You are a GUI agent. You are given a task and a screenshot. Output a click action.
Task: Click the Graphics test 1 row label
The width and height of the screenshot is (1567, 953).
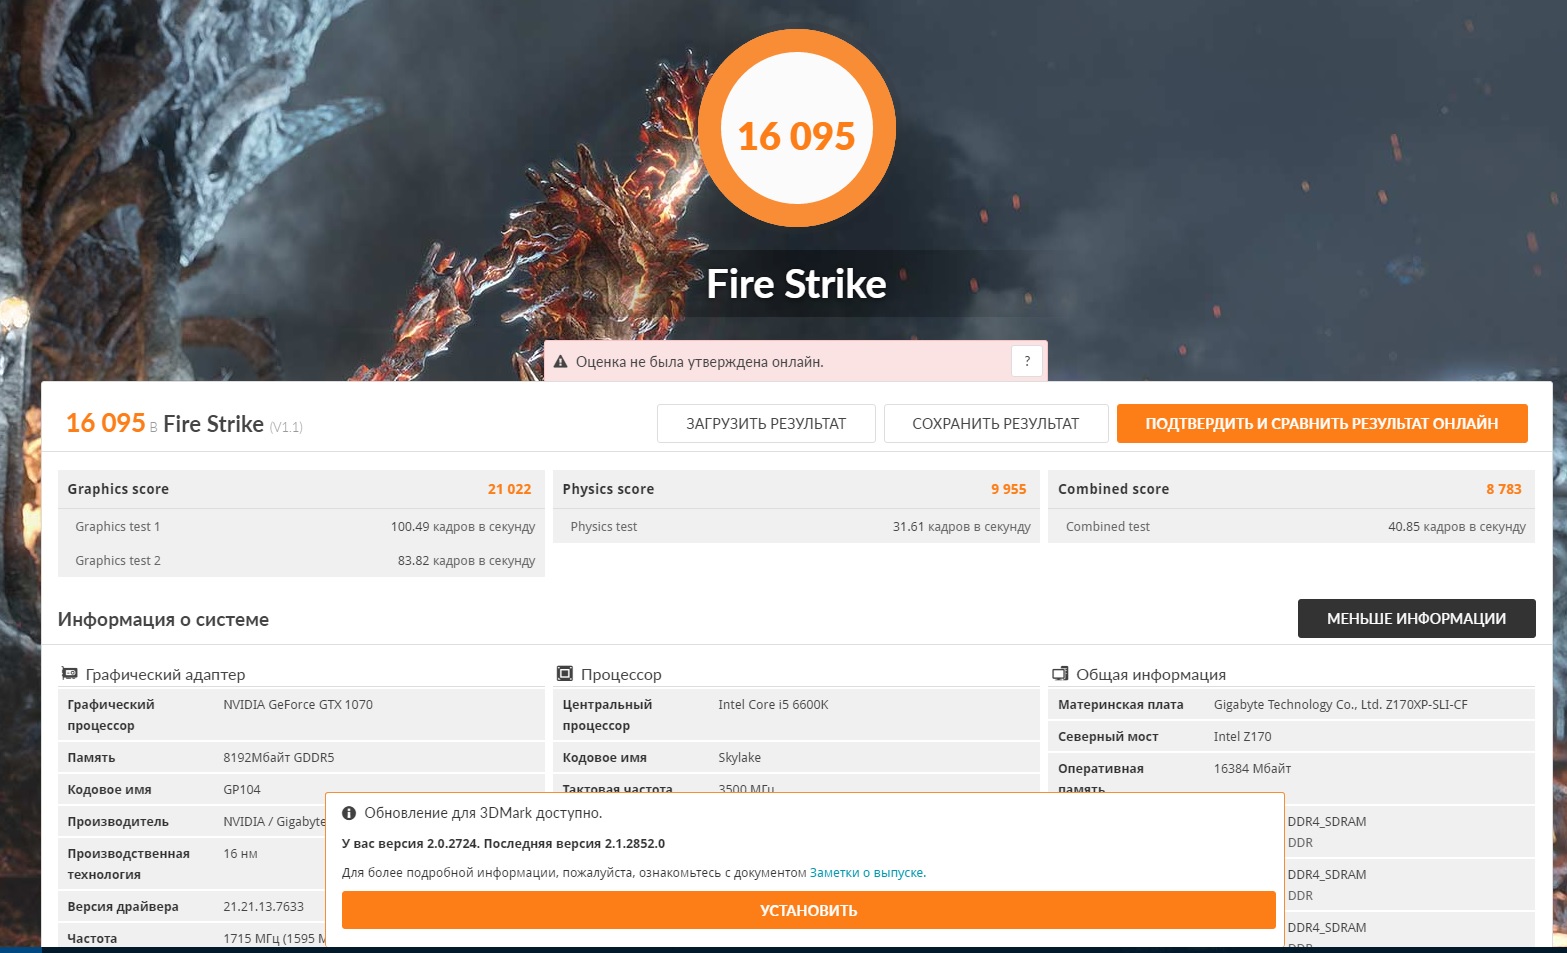118,526
